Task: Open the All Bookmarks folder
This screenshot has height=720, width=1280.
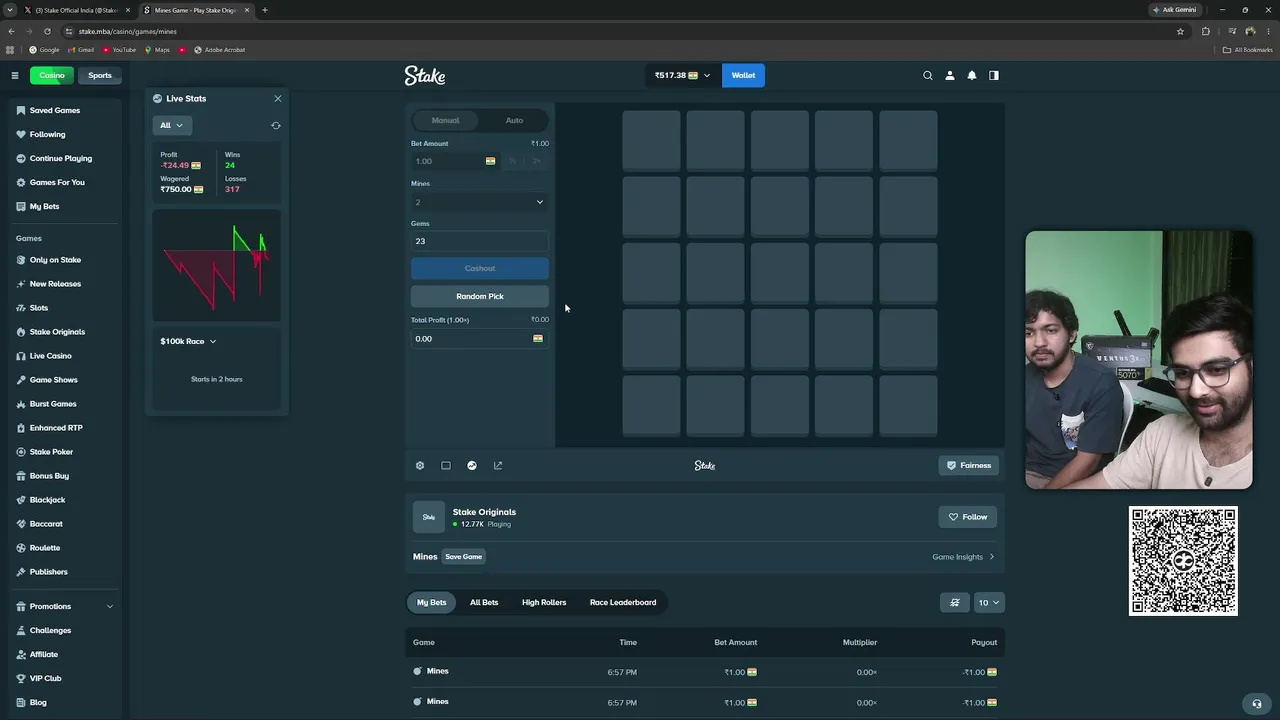Action: tap(1248, 50)
